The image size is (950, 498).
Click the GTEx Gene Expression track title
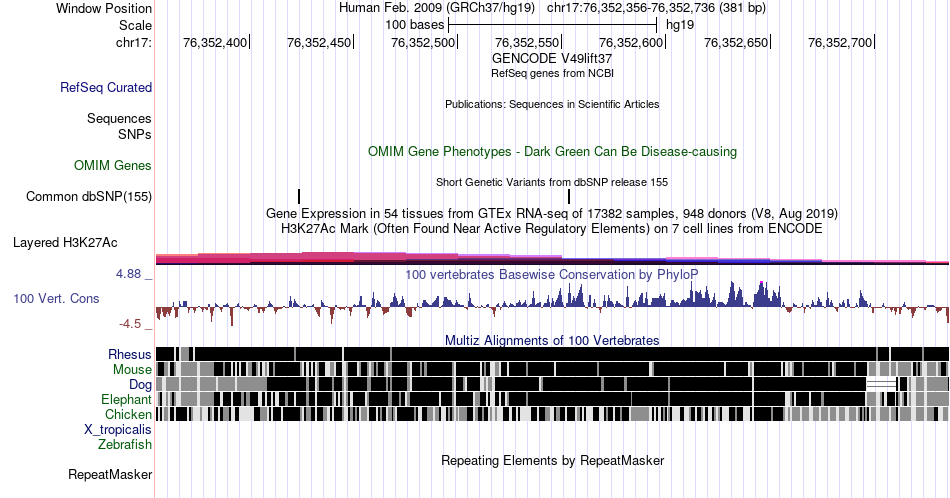(x=552, y=213)
